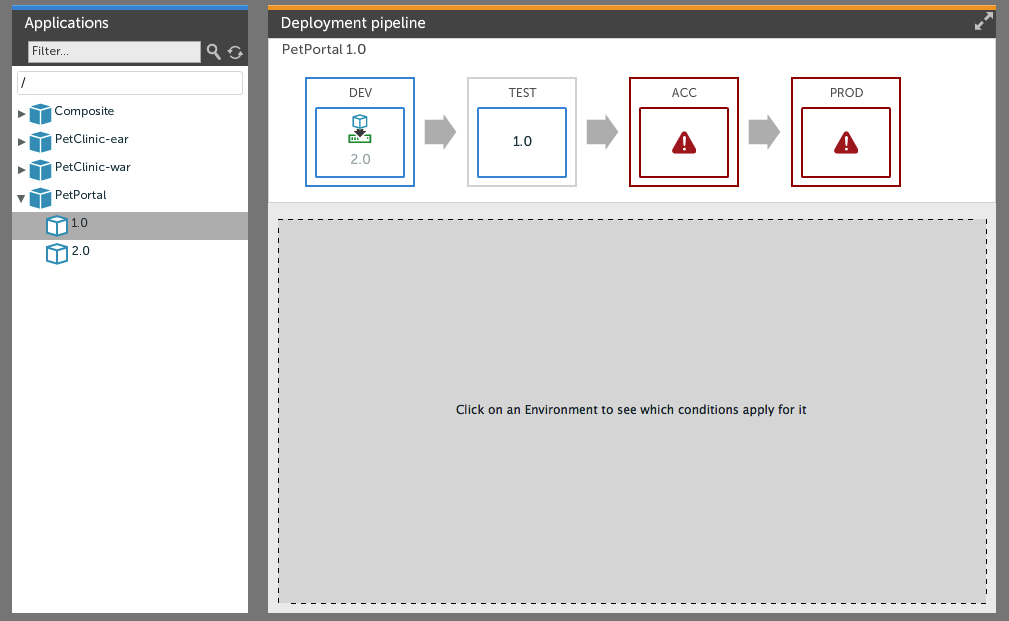The width and height of the screenshot is (1009, 621).
Task: Click the path field showing slash
Action: pos(130,83)
